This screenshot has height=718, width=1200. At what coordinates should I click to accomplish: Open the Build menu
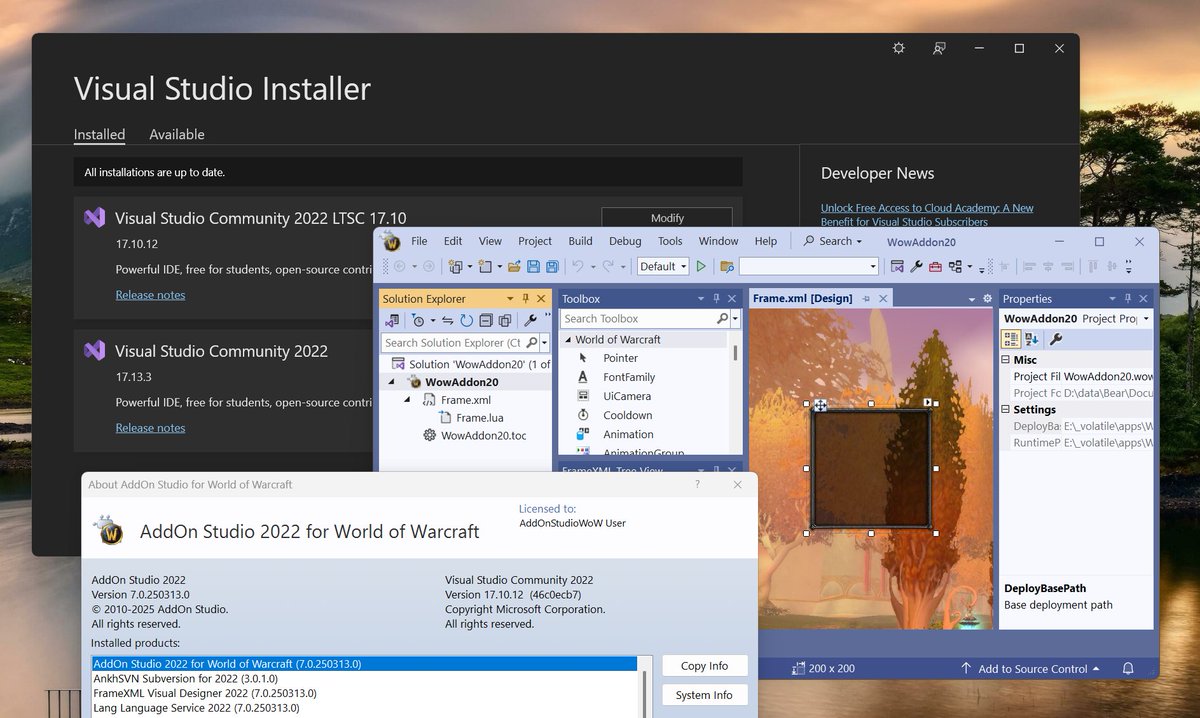click(580, 241)
